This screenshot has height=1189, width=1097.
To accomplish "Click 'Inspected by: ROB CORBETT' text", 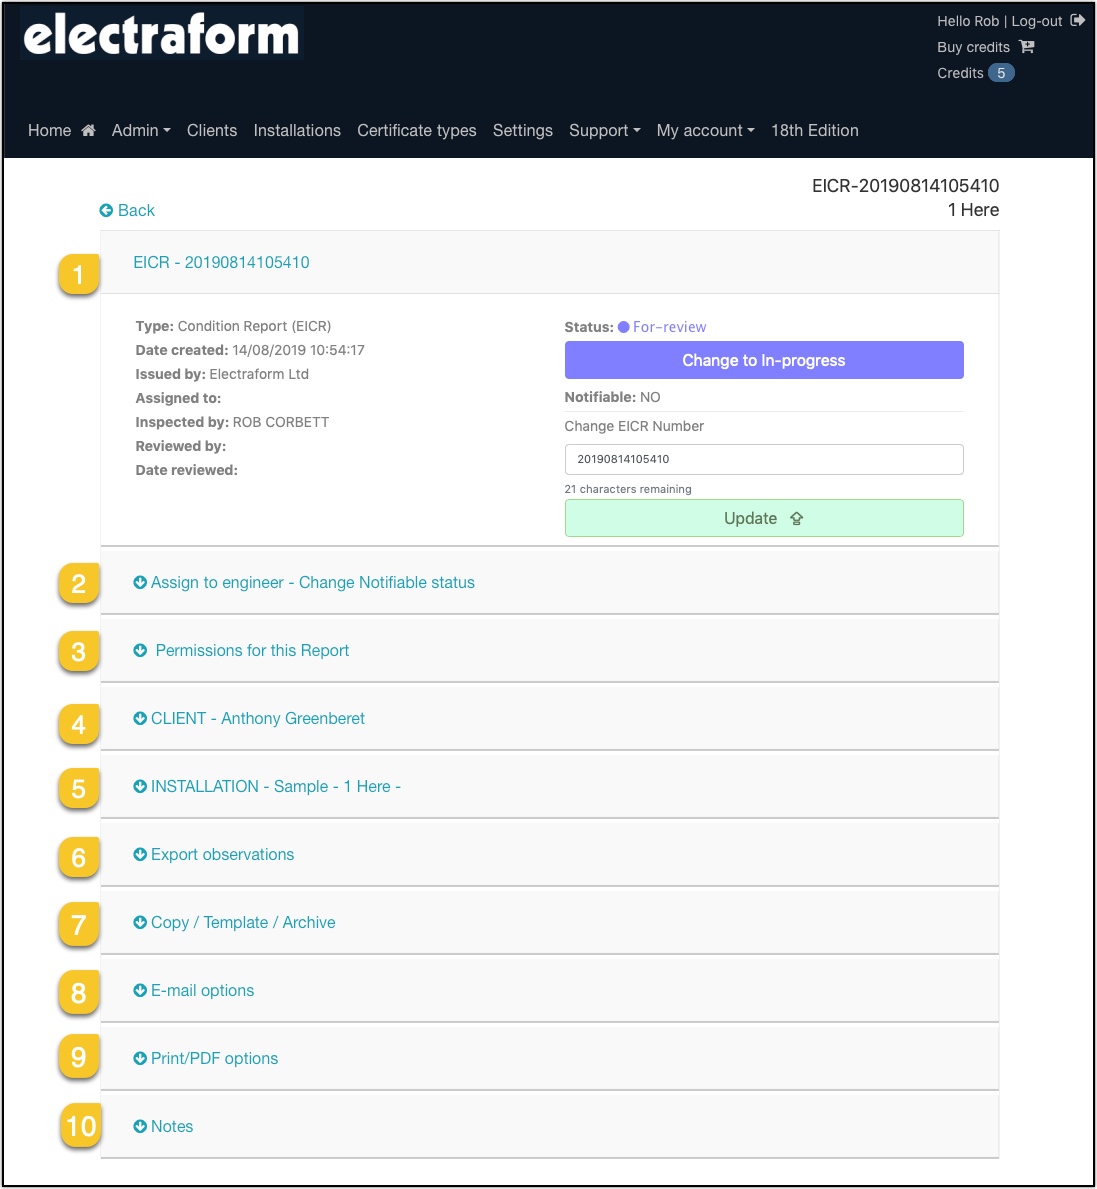I will (232, 422).
